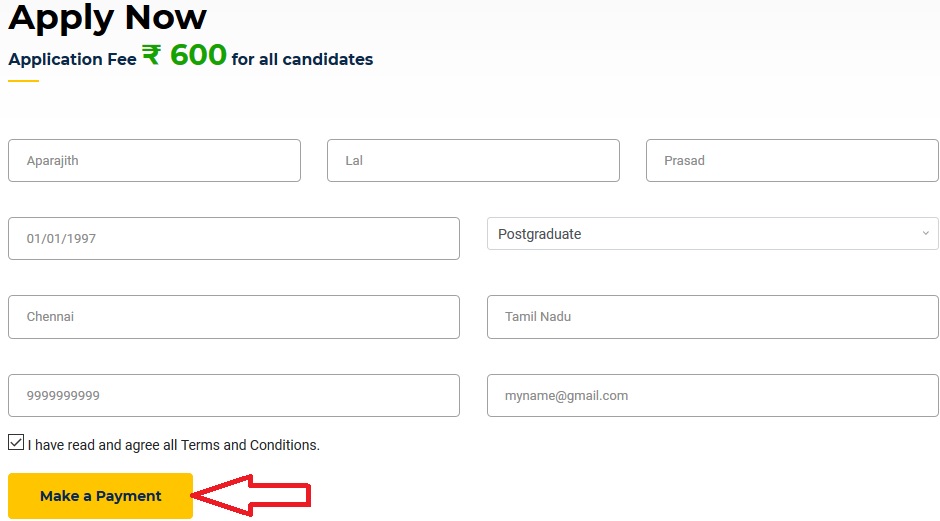The height and width of the screenshot is (521, 940).
Task: Click the last name field showing Prasad
Action: click(792, 161)
